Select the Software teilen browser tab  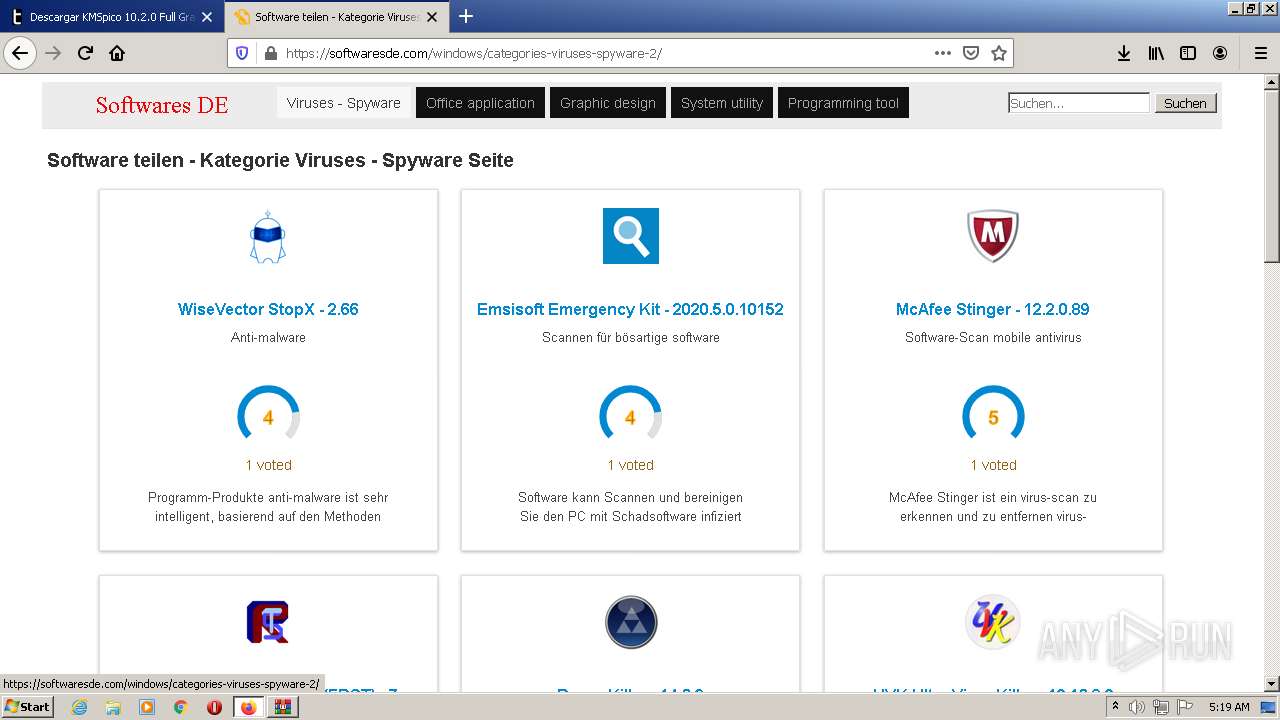[x=335, y=17]
